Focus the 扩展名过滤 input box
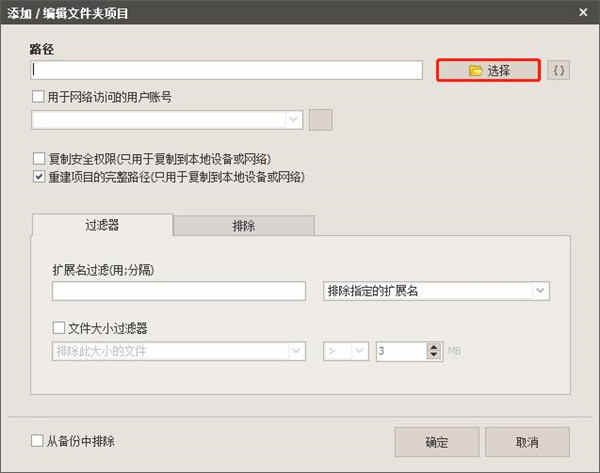The image size is (600, 473). click(x=178, y=291)
